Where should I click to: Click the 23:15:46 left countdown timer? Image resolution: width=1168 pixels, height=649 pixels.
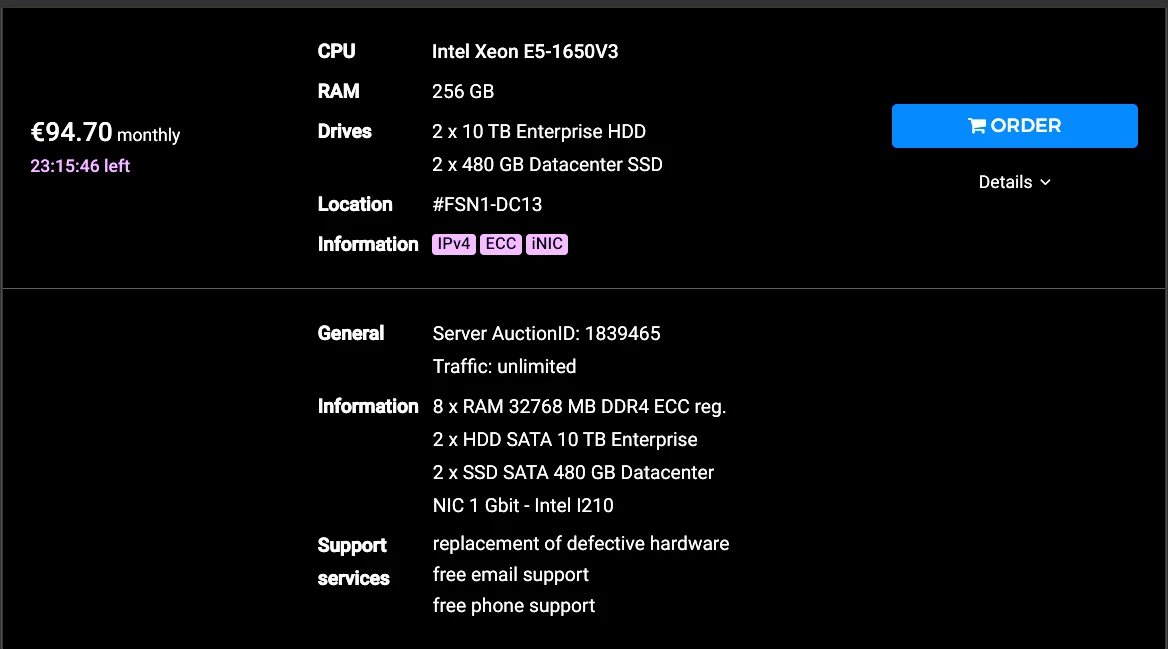[x=80, y=166]
